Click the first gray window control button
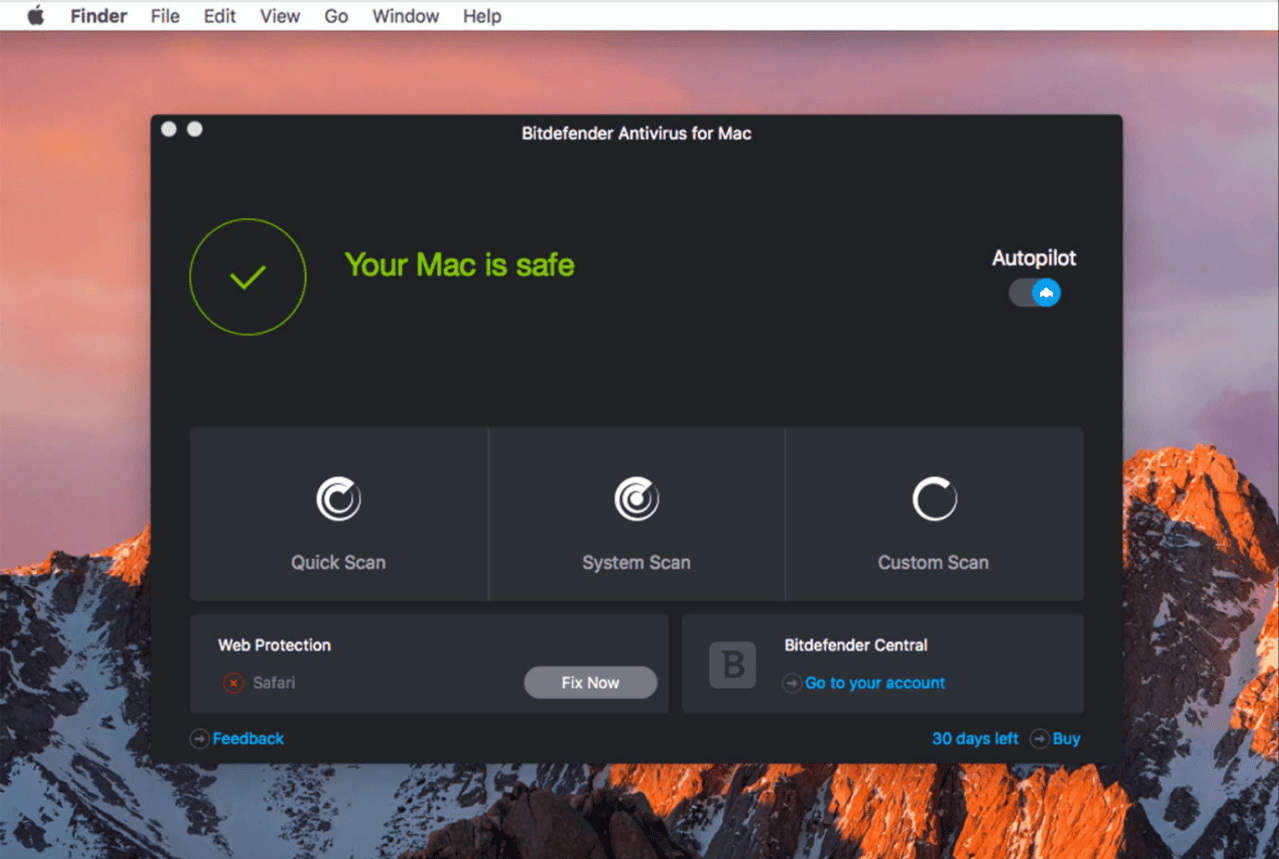Viewport: 1279px width, 859px height. click(x=169, y=129)
